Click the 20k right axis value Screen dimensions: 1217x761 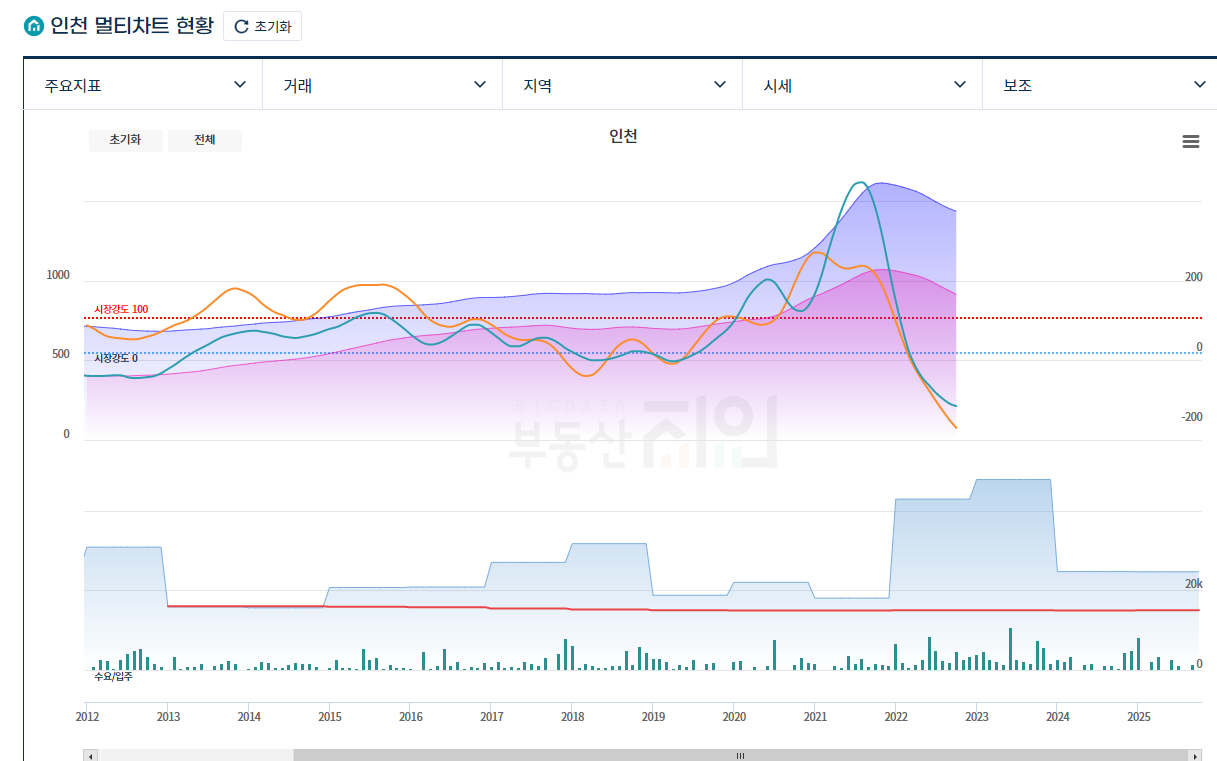[1193, 584]
